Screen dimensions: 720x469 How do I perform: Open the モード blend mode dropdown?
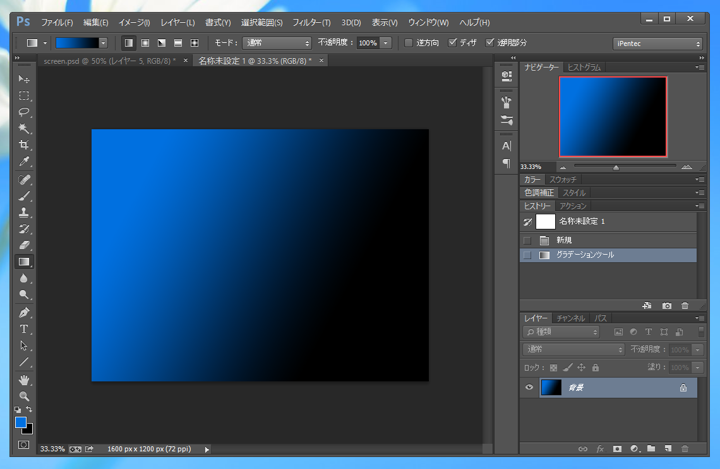(277, 43)
